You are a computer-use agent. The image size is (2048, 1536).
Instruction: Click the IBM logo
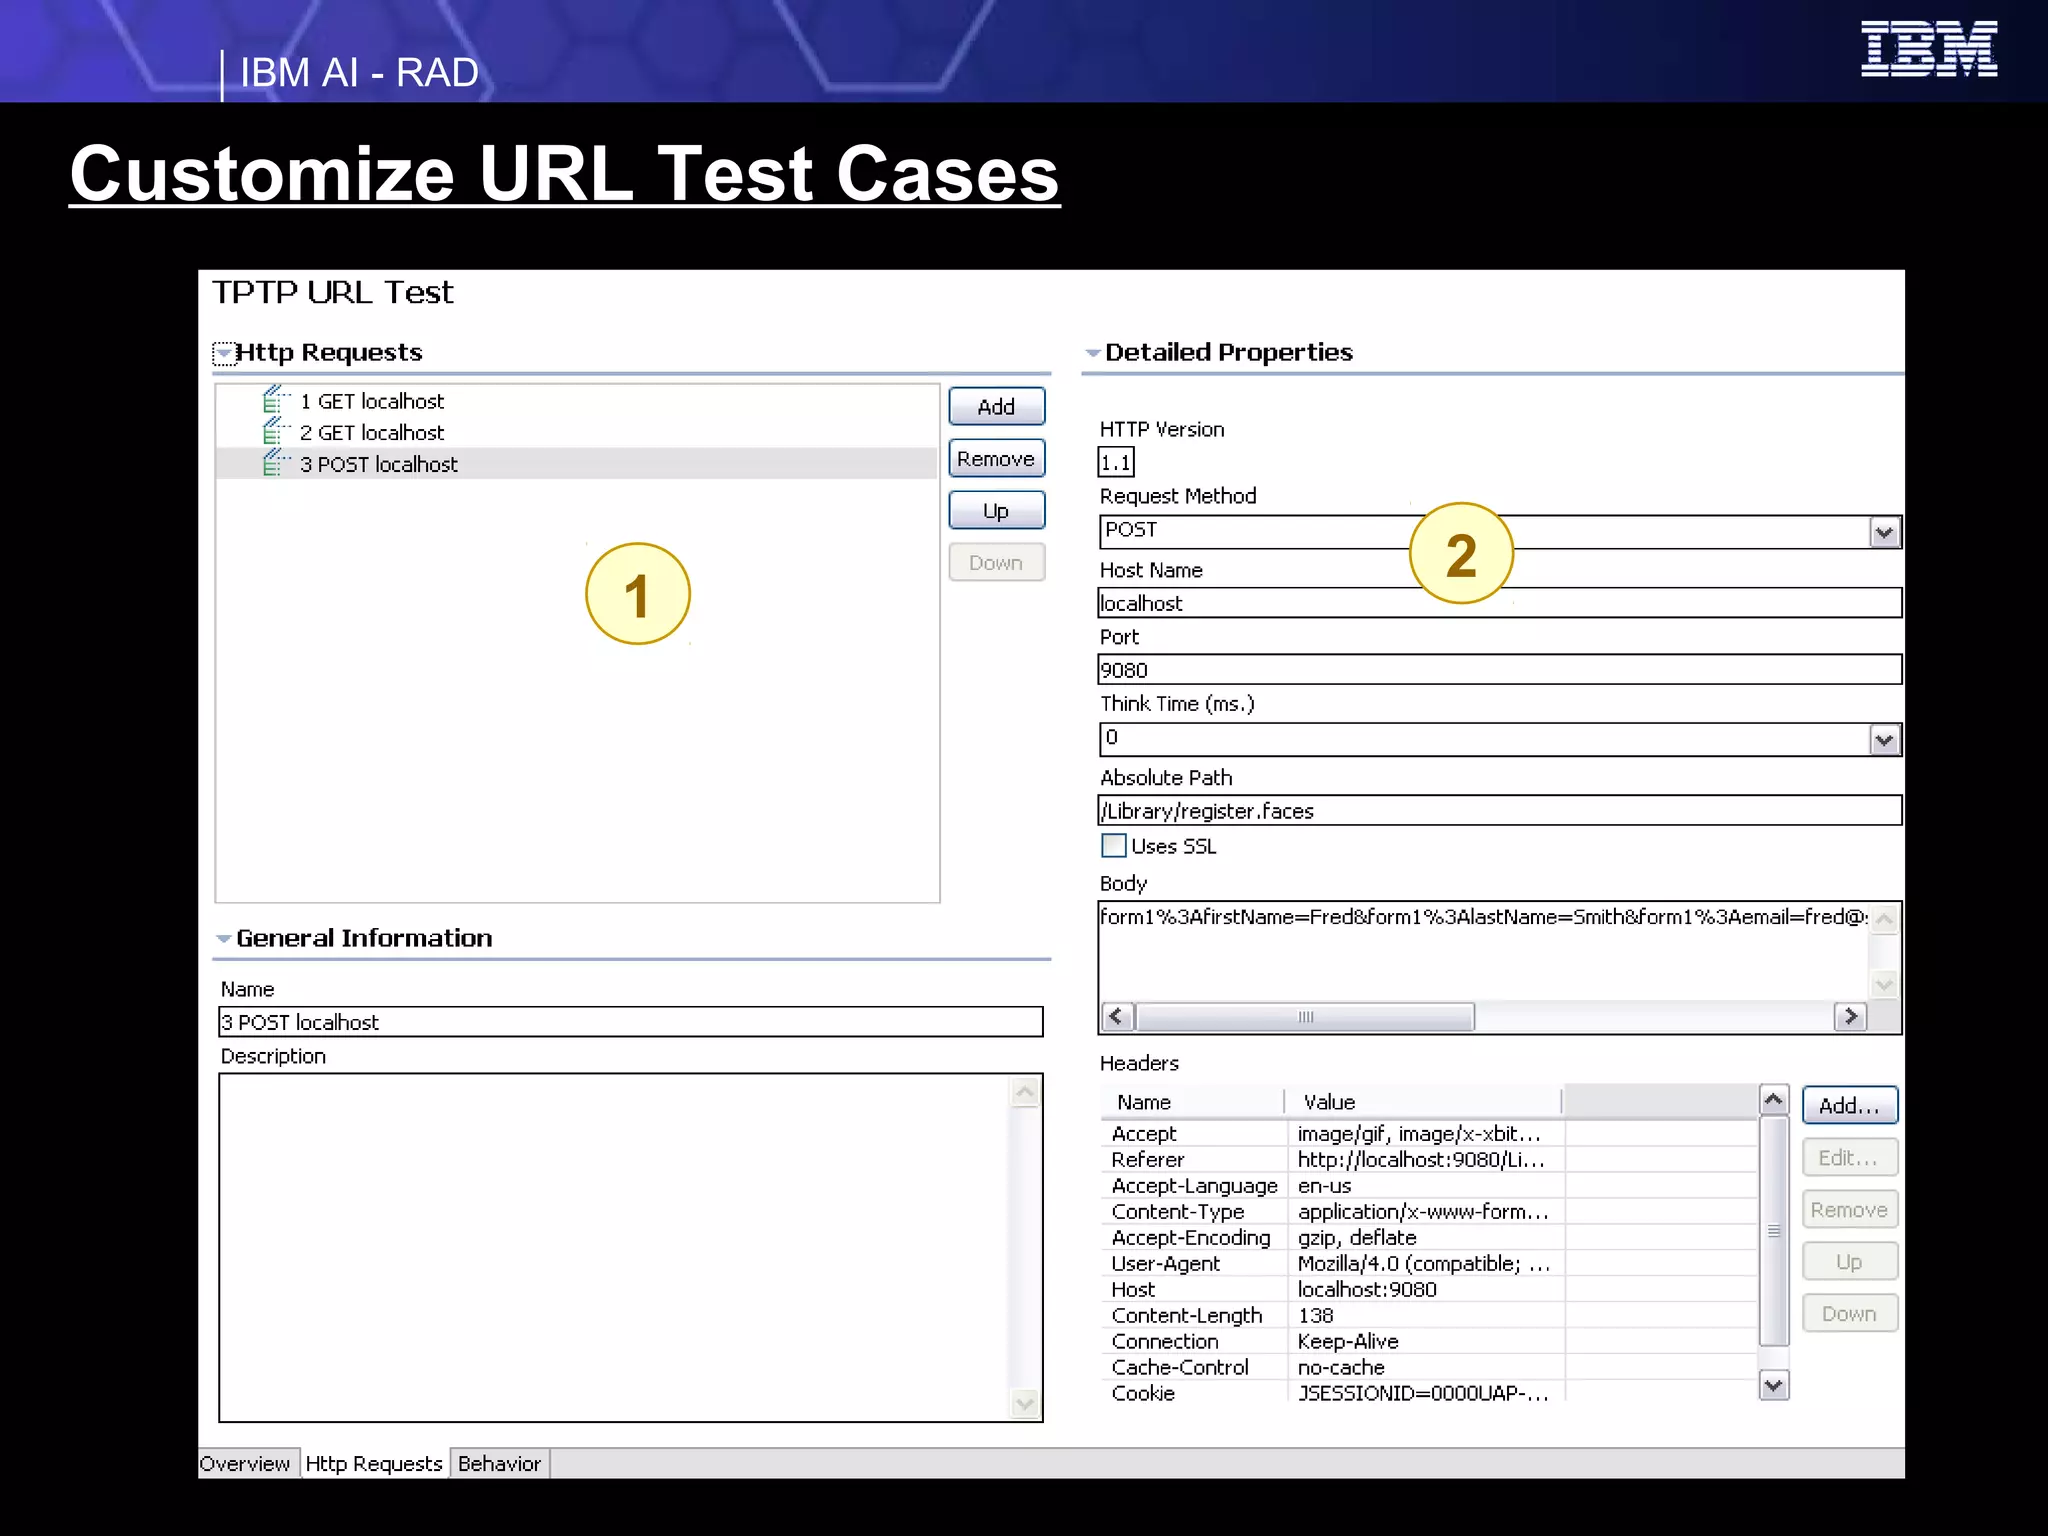point(1929,49)
